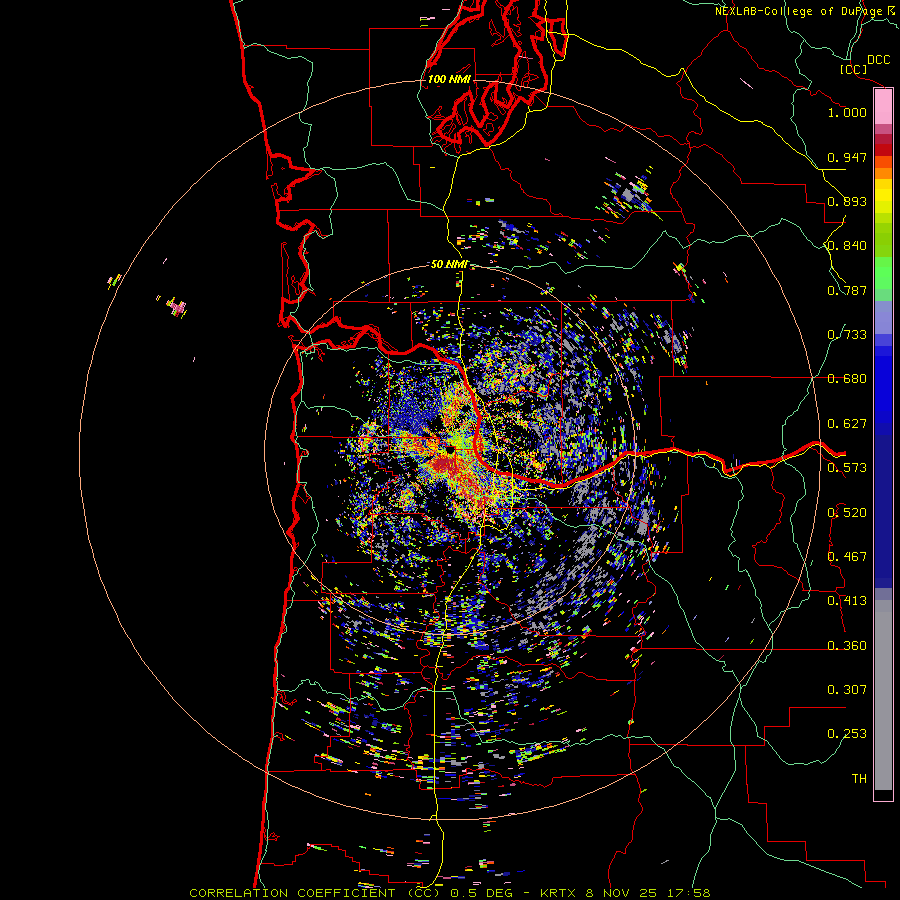The image size is (900, 900).
Task: Select the 0.680 scale value
Action: point(847,379)
